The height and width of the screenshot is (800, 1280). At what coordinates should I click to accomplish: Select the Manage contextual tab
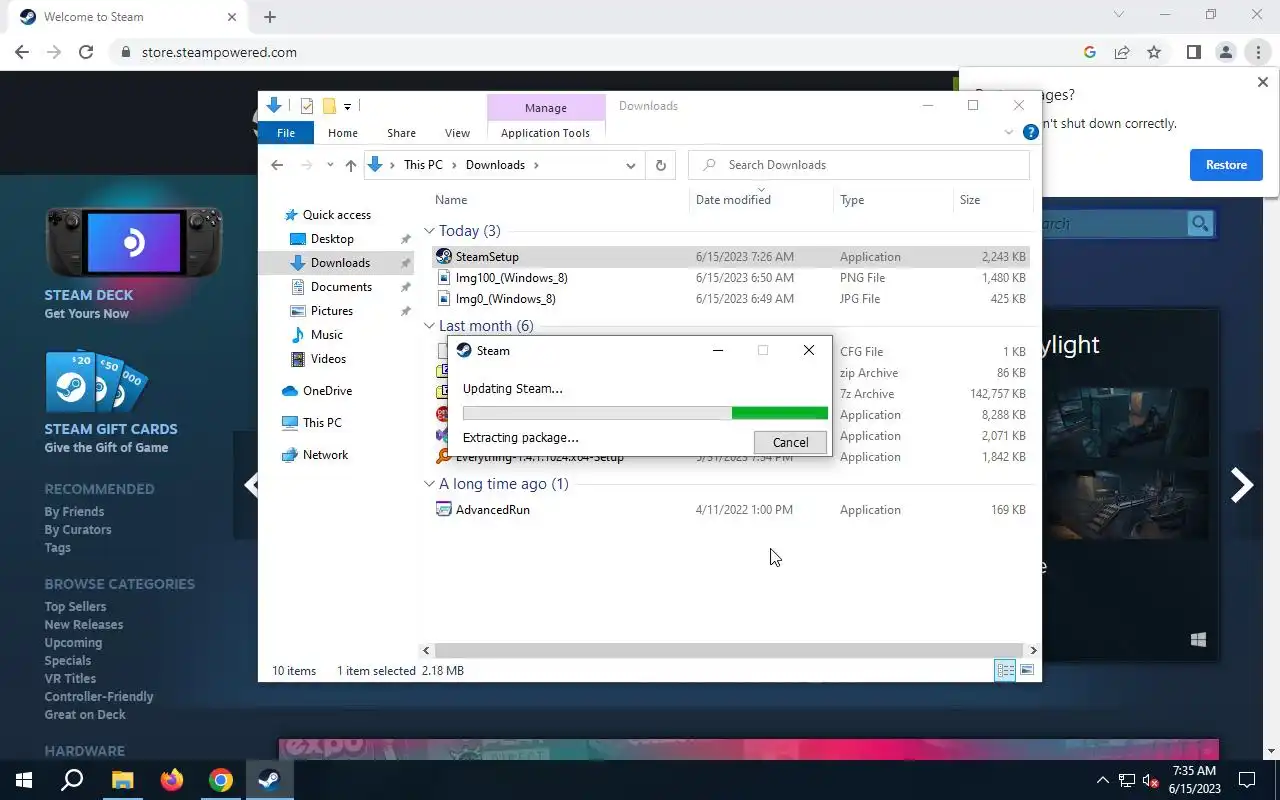tap(546, 108)
